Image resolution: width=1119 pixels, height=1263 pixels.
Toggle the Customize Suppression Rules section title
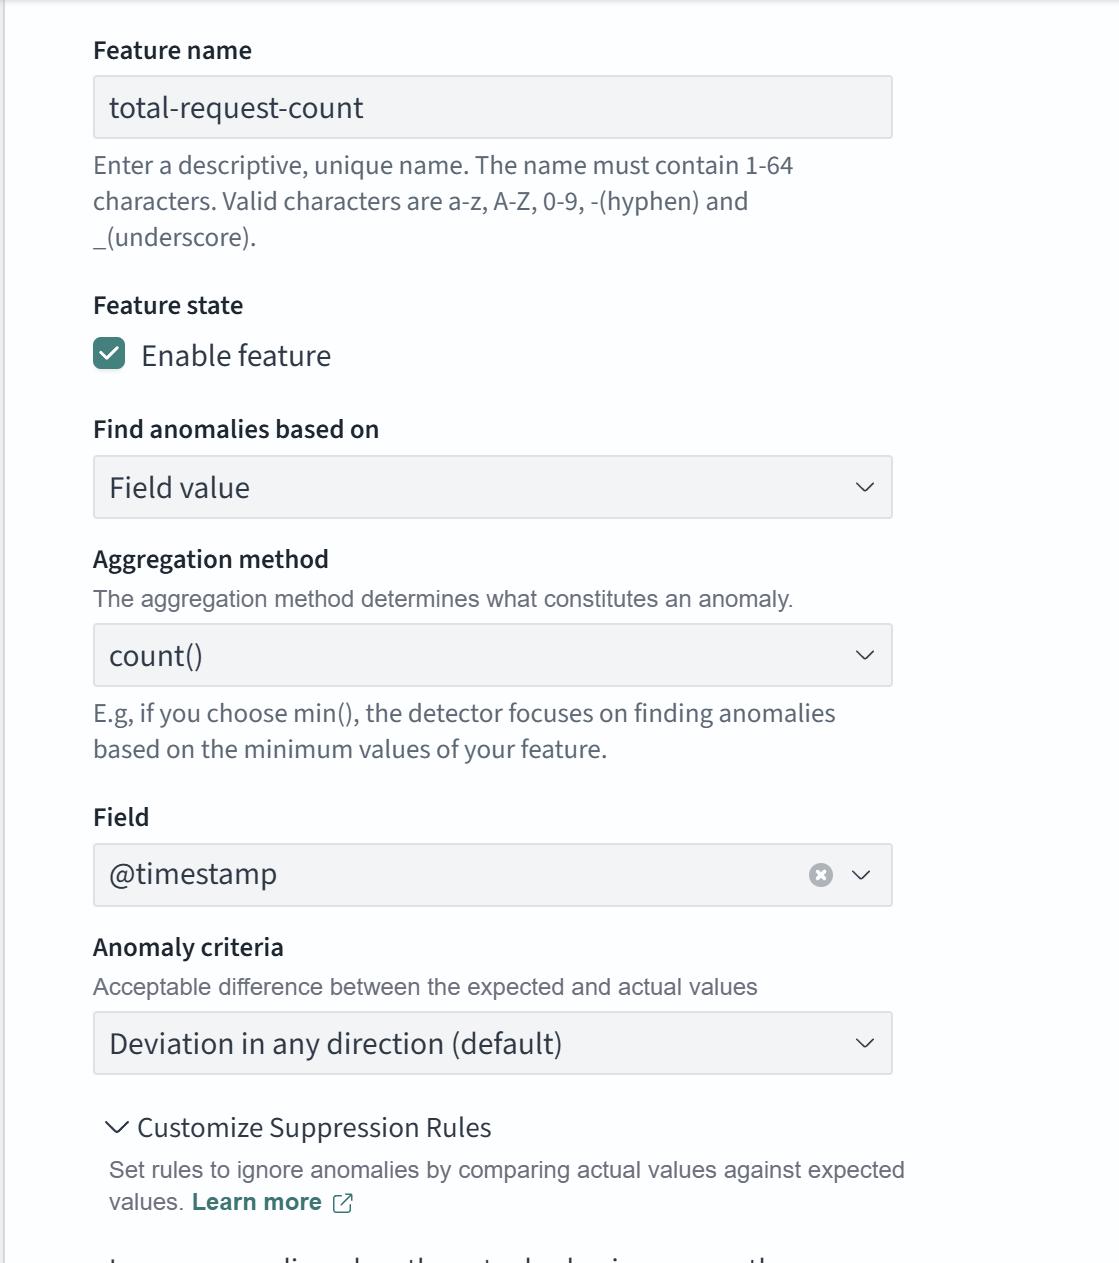pos(314,1128)
